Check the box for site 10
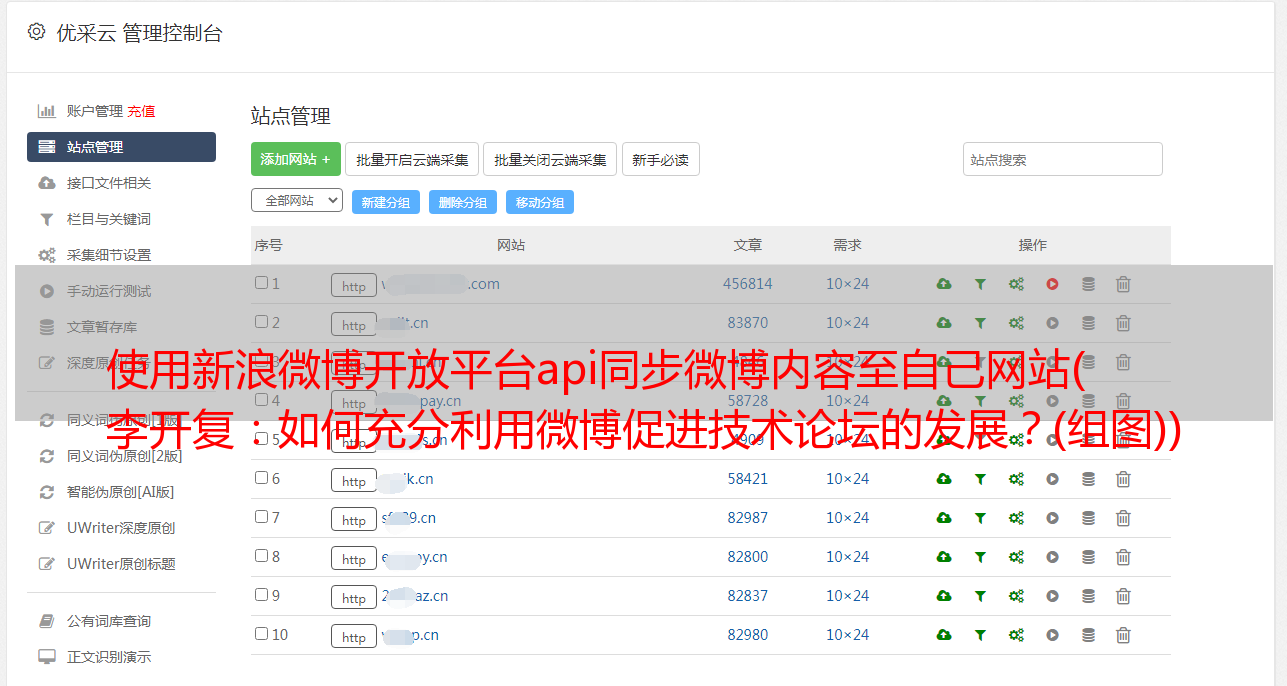Viewport: 1287px width, 686px height. [261, 634]
